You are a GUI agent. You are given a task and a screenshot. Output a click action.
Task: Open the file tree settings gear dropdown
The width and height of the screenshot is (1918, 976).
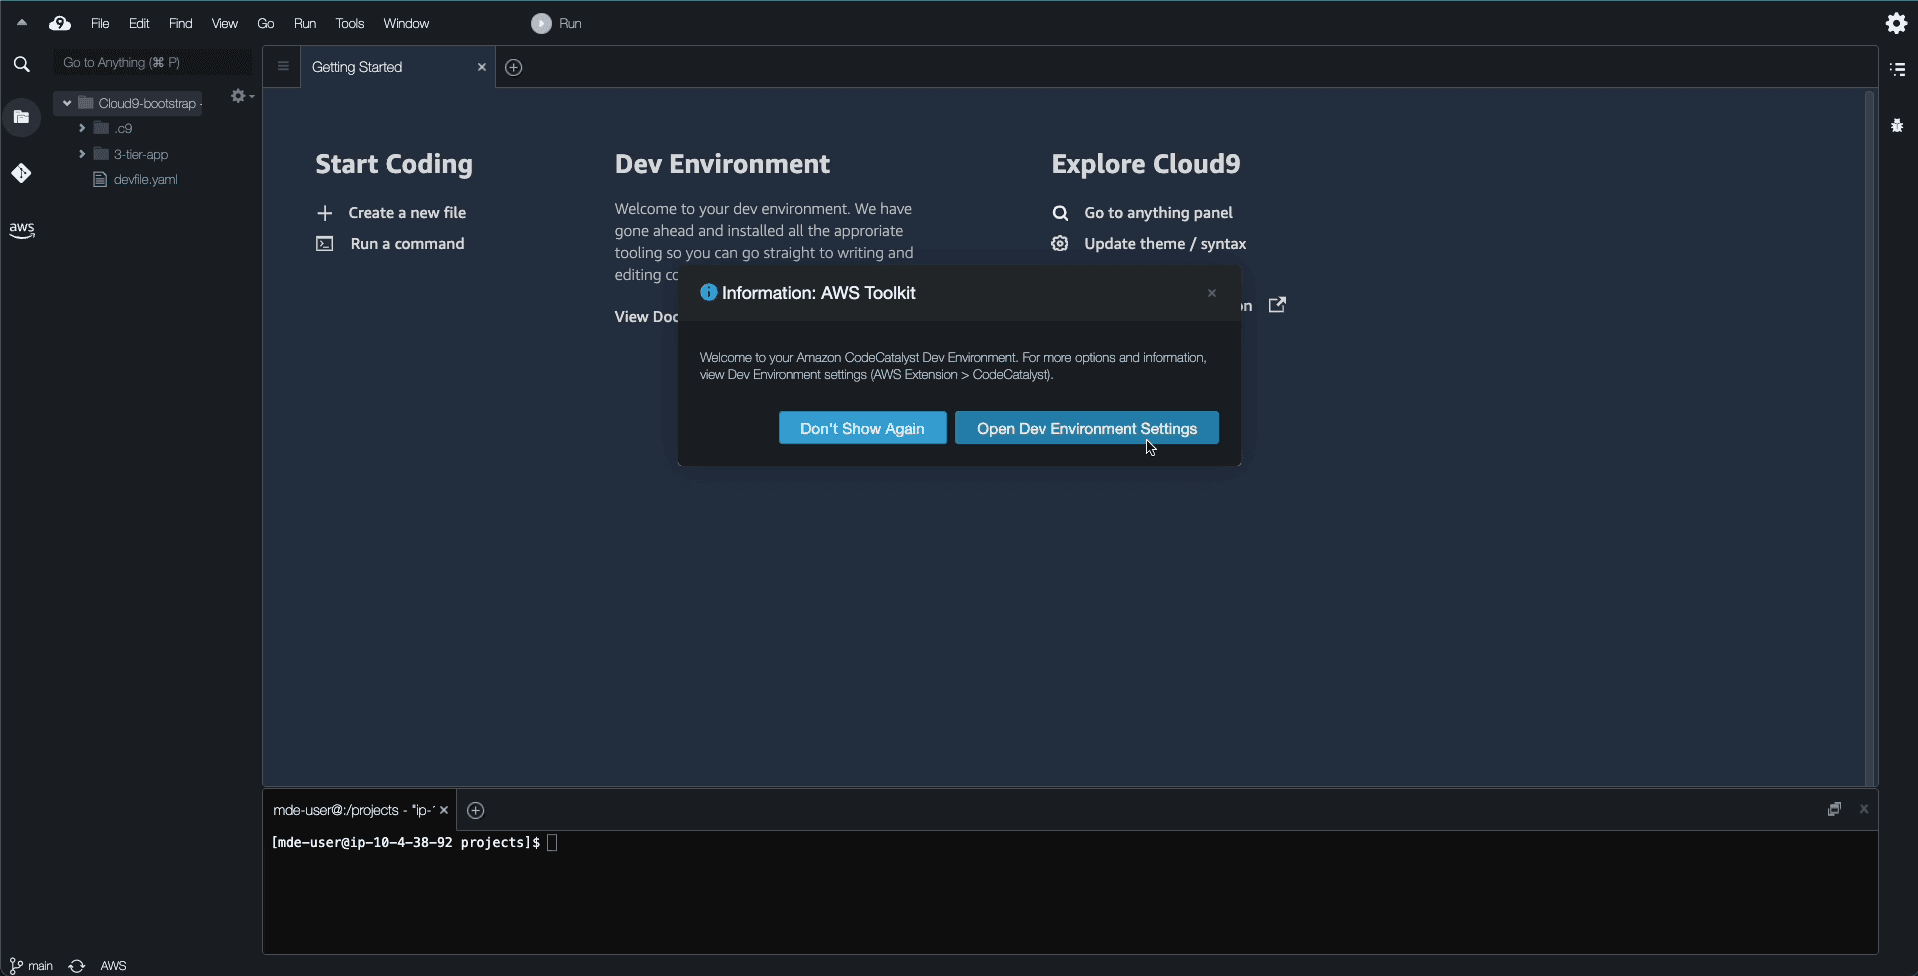click(242, 96)
